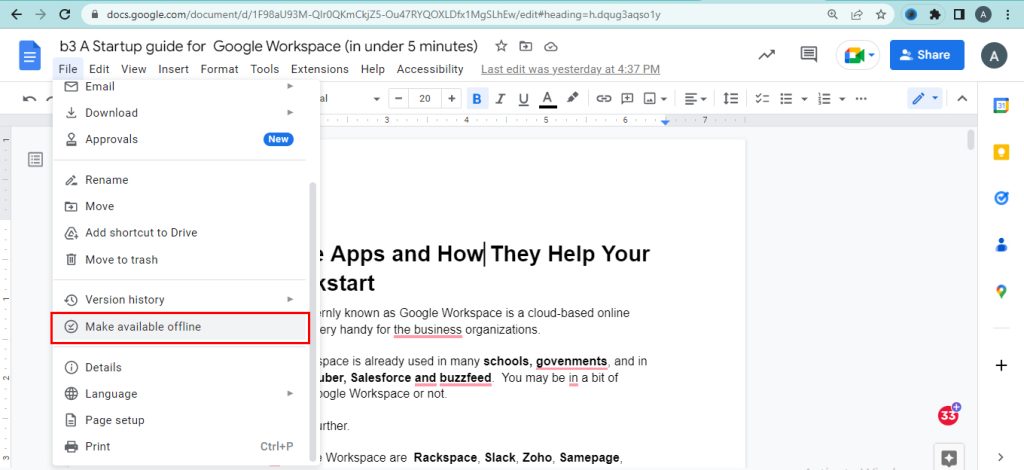Viewport: 1024px width, 470px height.
Task: Hide the side panel with the chevron
Action: 1001,457
